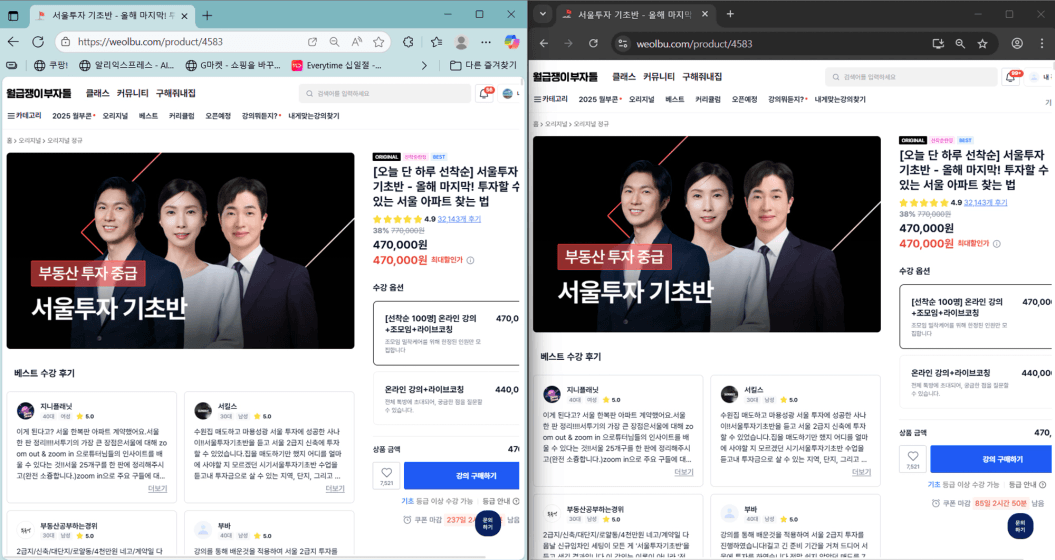1055x560 pixels.
Task: Select 오픈예정 tab in the Chrome page
Action: [744, 99]
